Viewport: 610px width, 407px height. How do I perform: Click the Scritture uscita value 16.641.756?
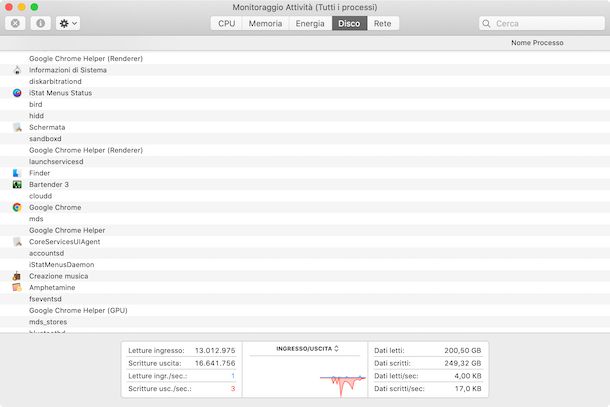(x=215, y=363)
